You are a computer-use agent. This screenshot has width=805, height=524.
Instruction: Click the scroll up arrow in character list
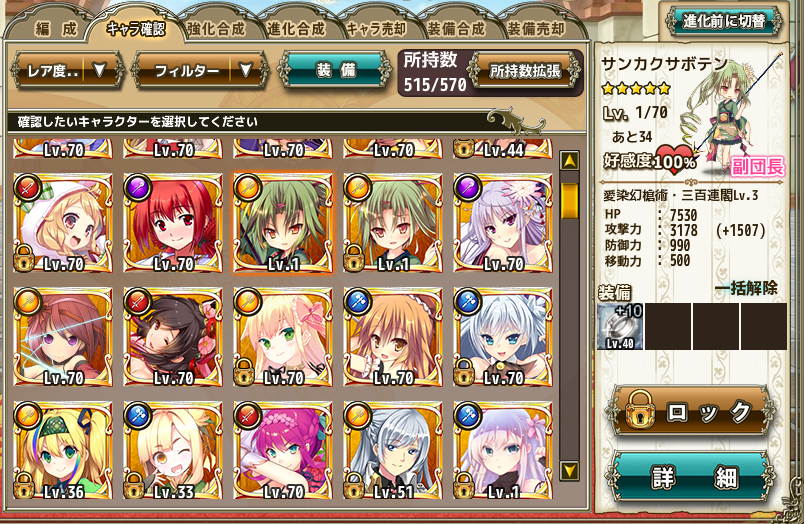tap(569, 161)
